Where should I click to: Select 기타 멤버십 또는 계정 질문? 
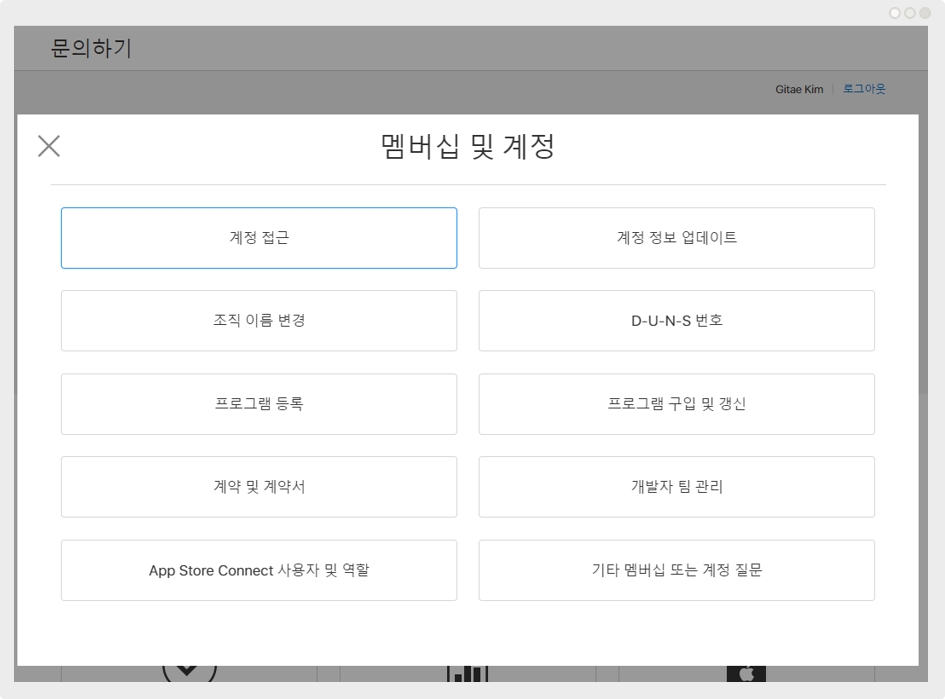677,570
